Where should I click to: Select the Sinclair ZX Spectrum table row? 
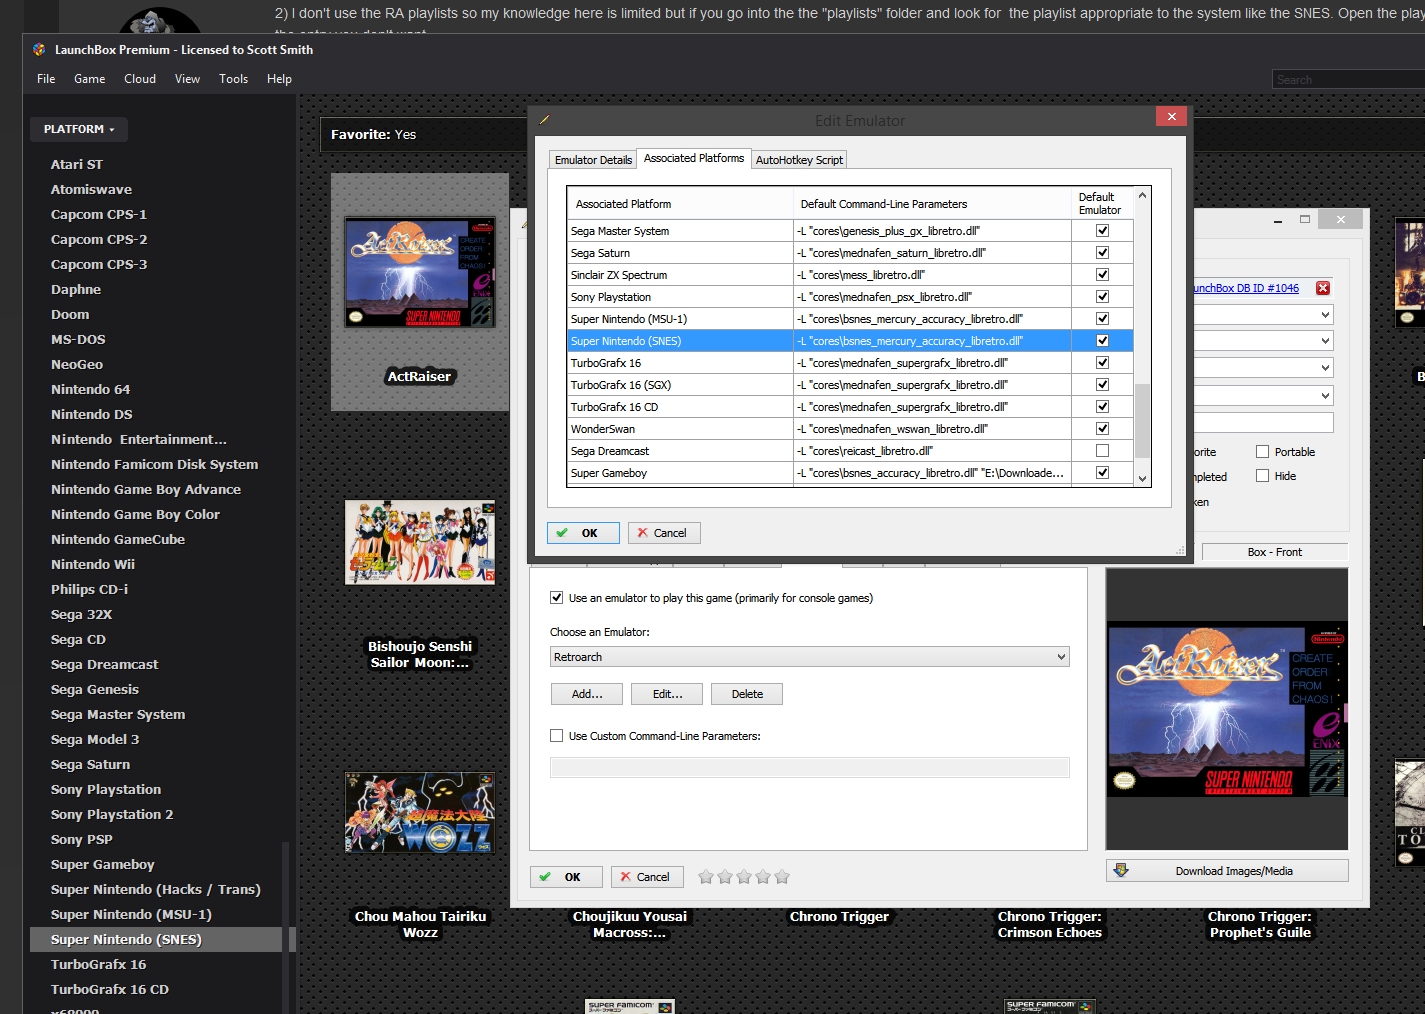pyautogui.click(x=850, y=274)
